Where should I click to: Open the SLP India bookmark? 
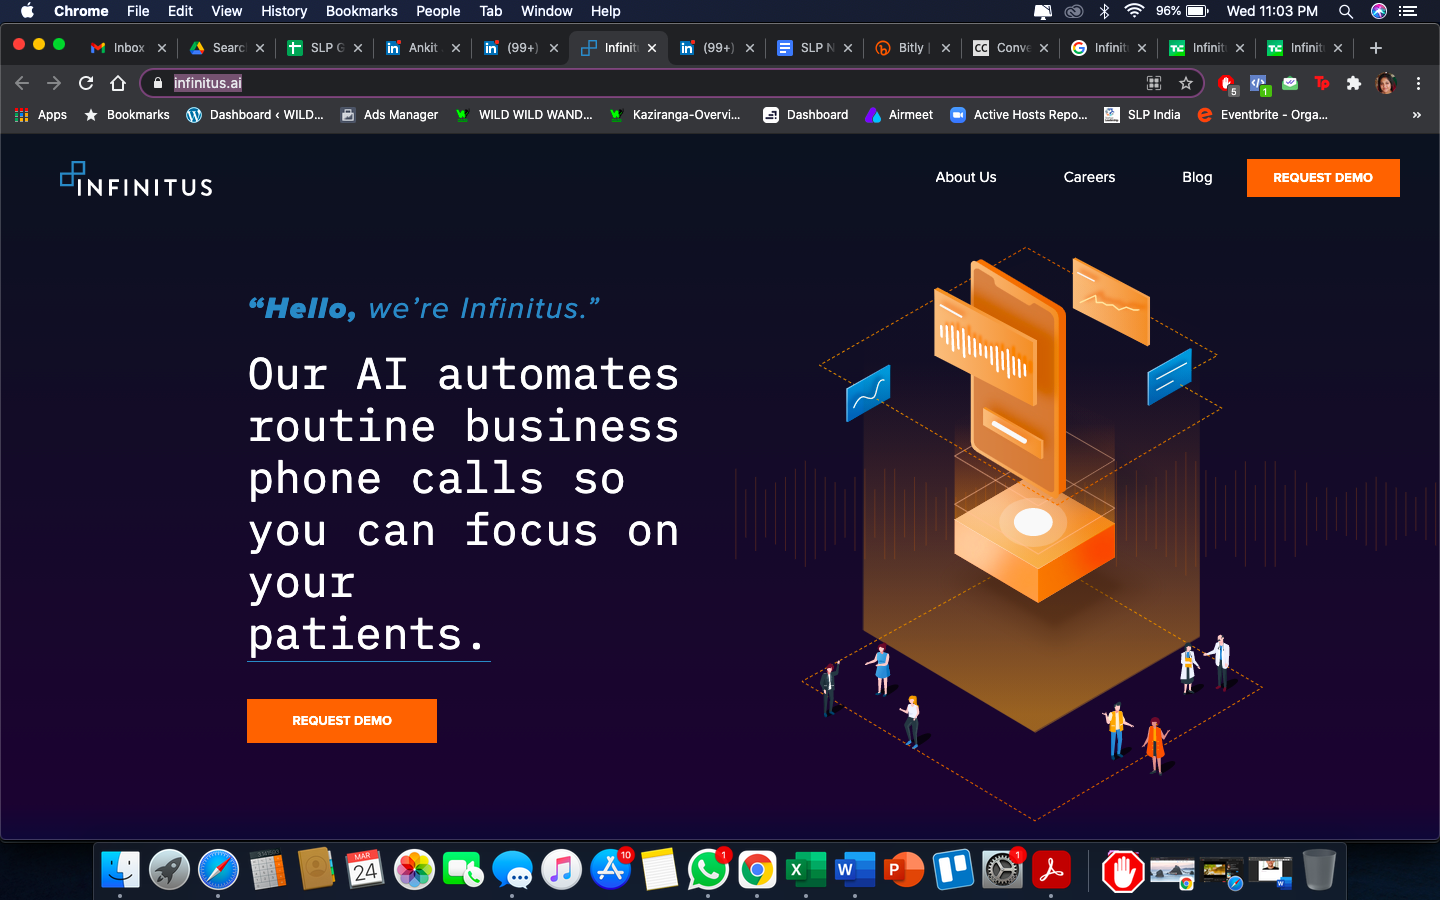[1143, 115]
